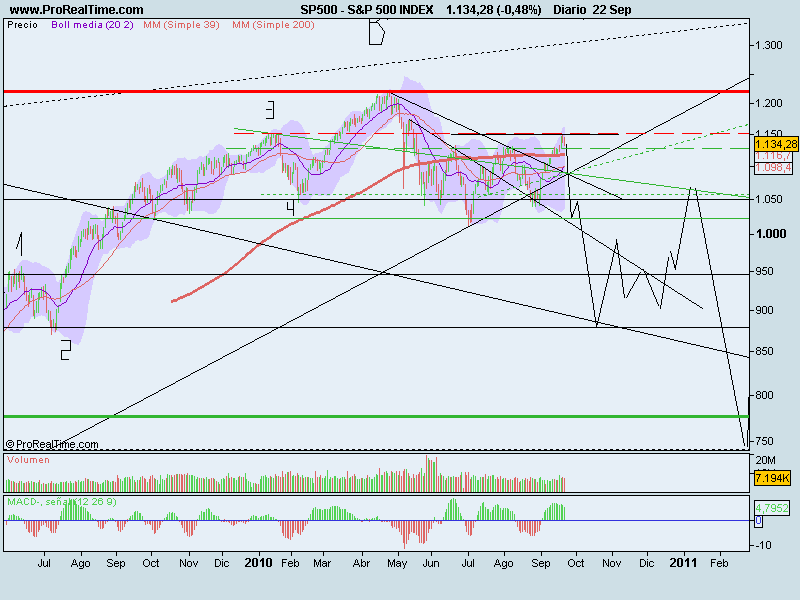
Task: Select the SP500 - S&P 500 INDEX title
Action: tap(366, 9)
